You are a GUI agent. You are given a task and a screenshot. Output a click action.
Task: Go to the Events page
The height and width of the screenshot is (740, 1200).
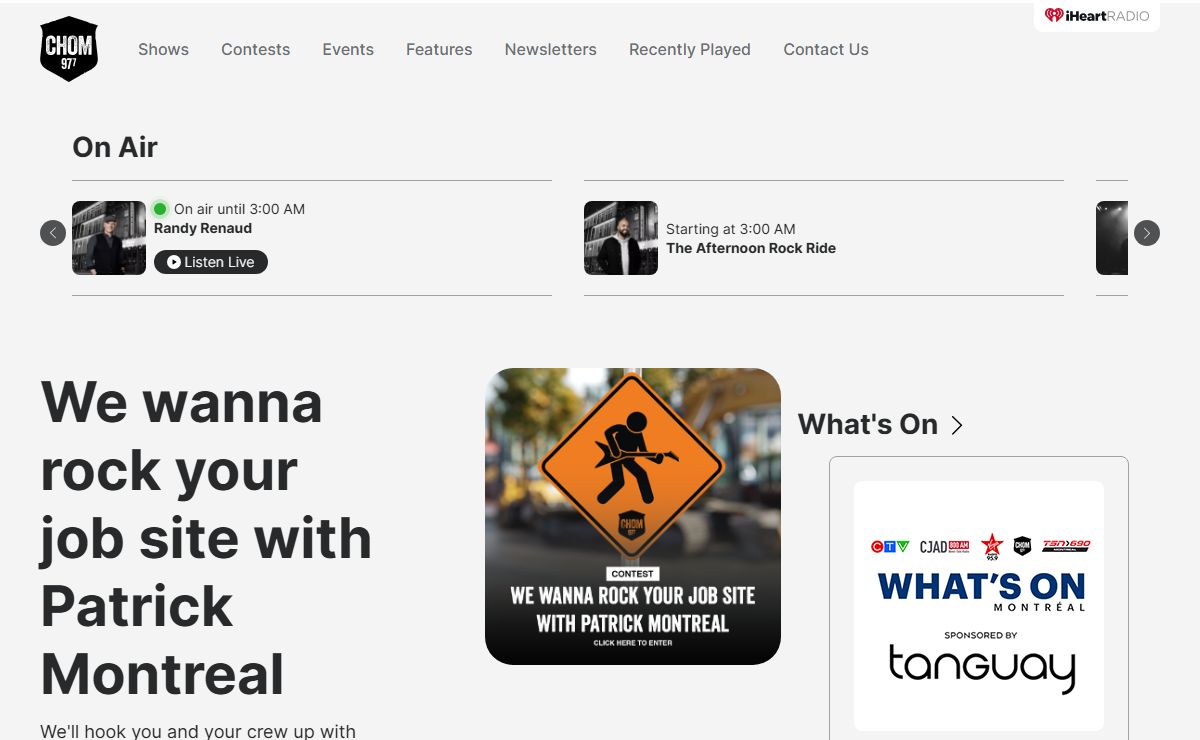click(348, 49)
